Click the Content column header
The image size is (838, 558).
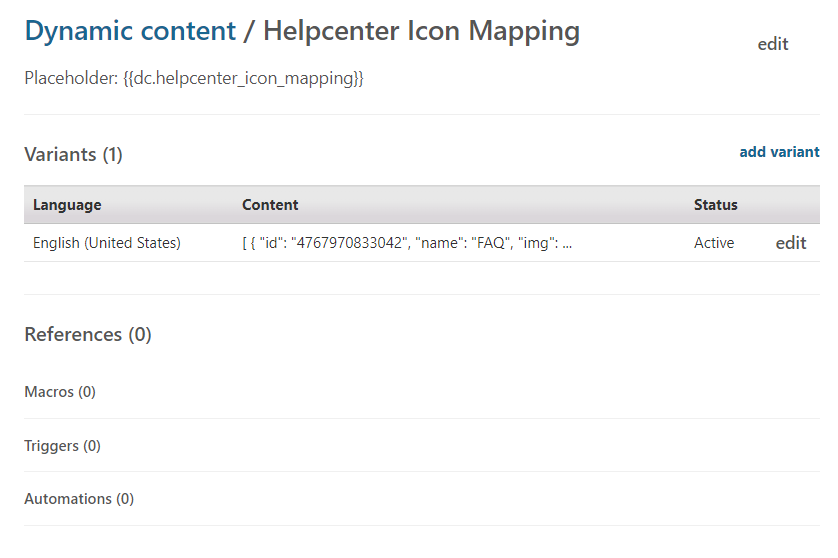pos(270,205)
